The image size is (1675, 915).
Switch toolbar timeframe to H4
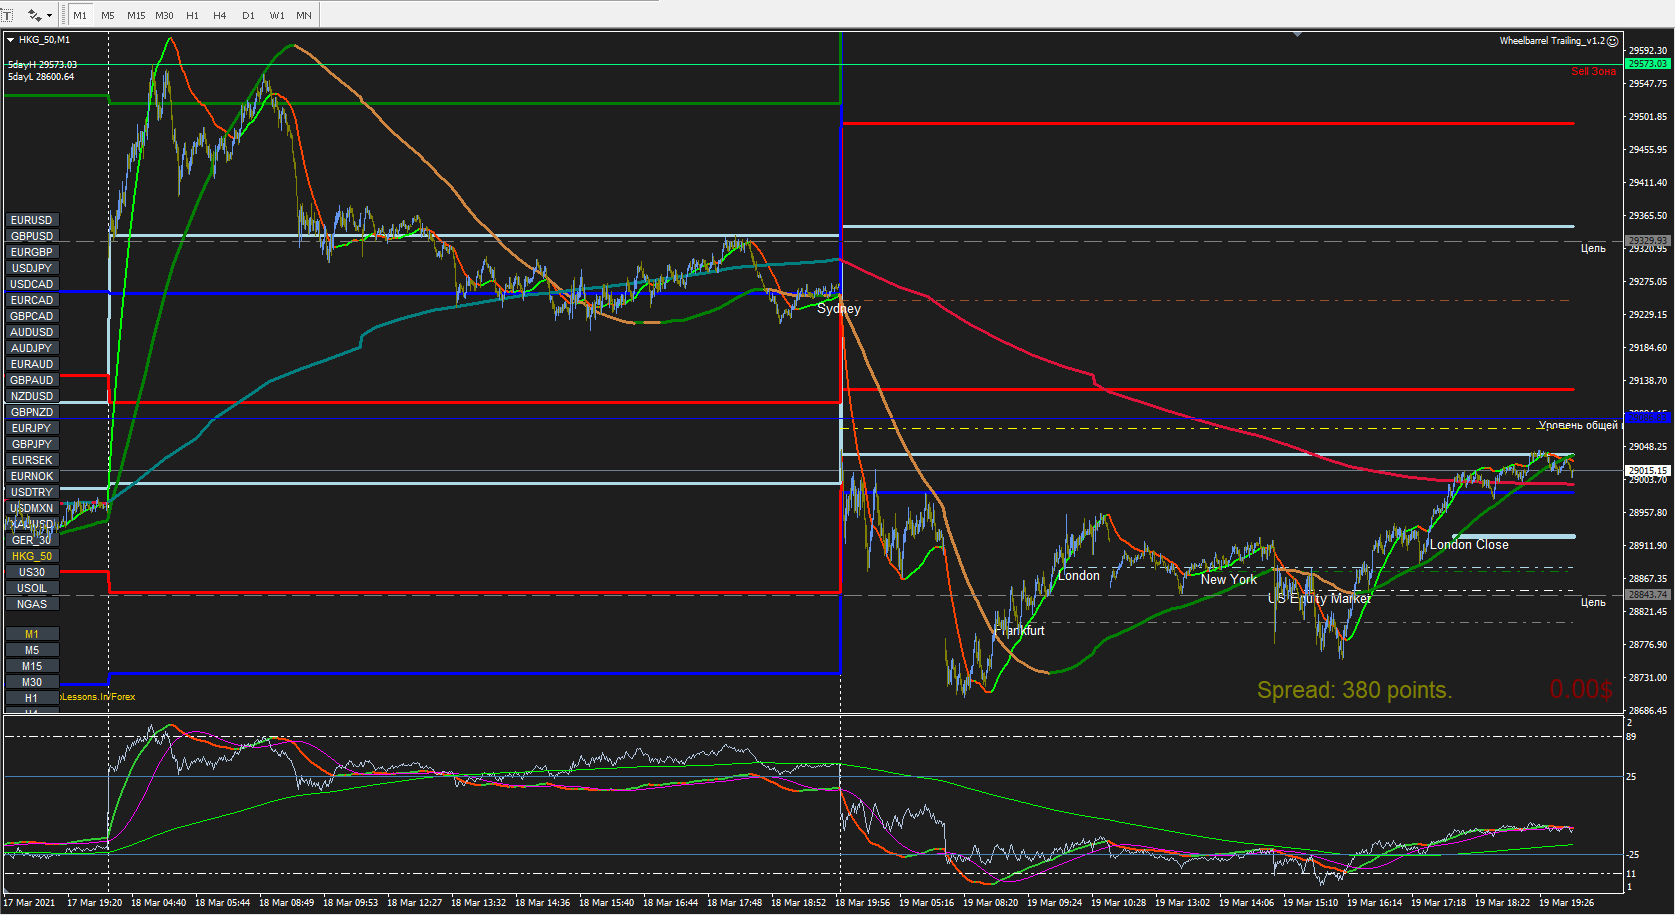click(x=220, y=15)
